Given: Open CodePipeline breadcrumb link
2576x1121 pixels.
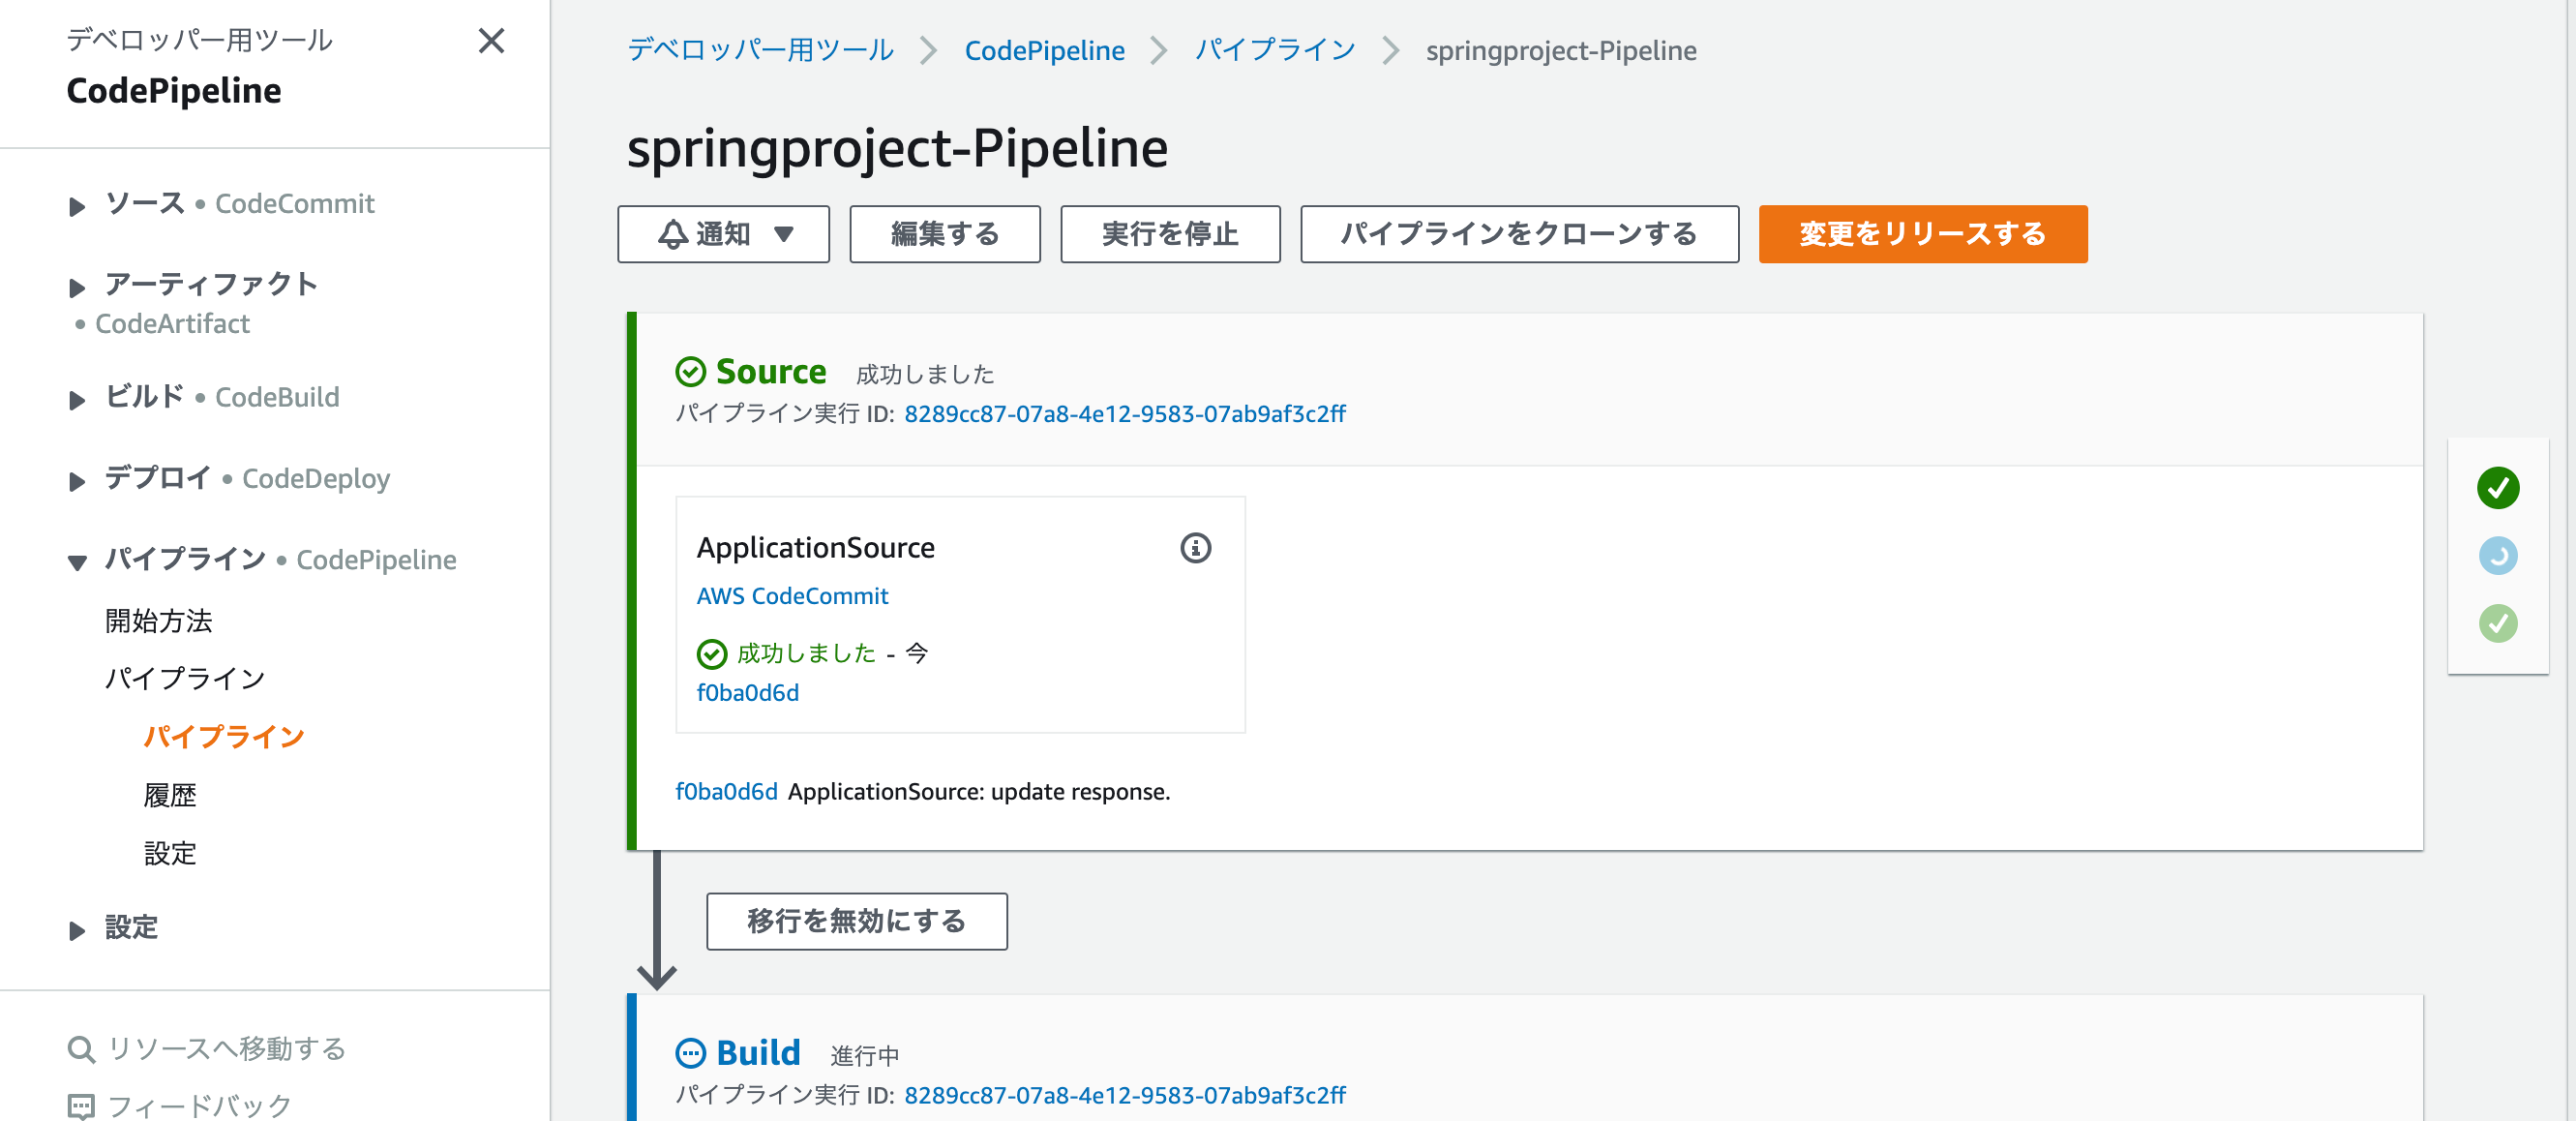Looking at the screenshot, I should 1044,50.
